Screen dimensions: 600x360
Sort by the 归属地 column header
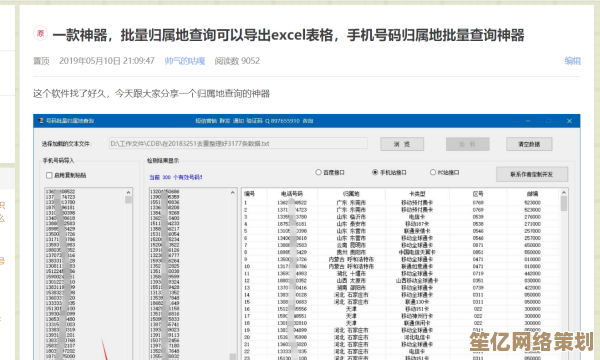click(x=351, y=194)
